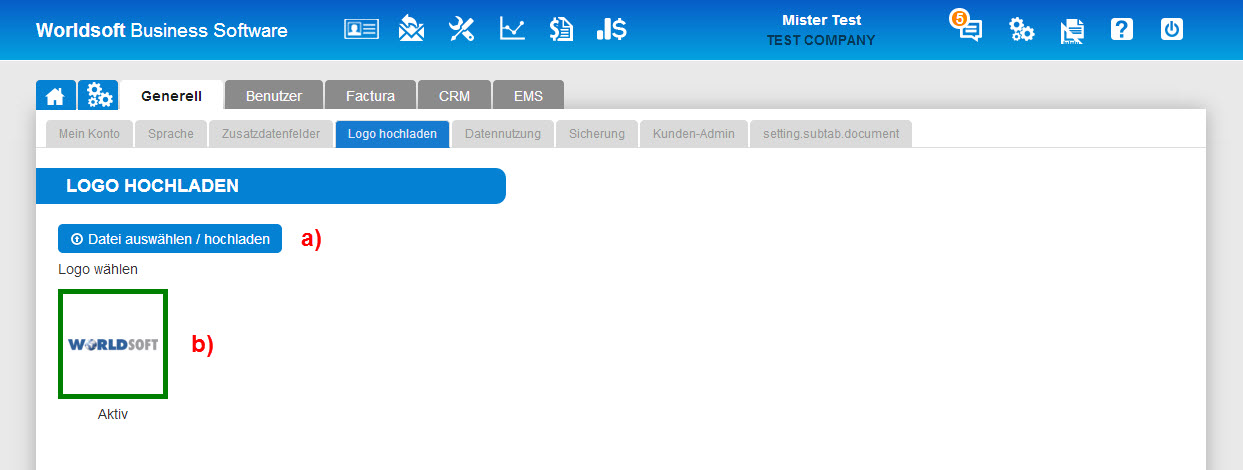Switch to the Generell tab
This screenshot has width=1243, height=470.
tap(171, 96)
